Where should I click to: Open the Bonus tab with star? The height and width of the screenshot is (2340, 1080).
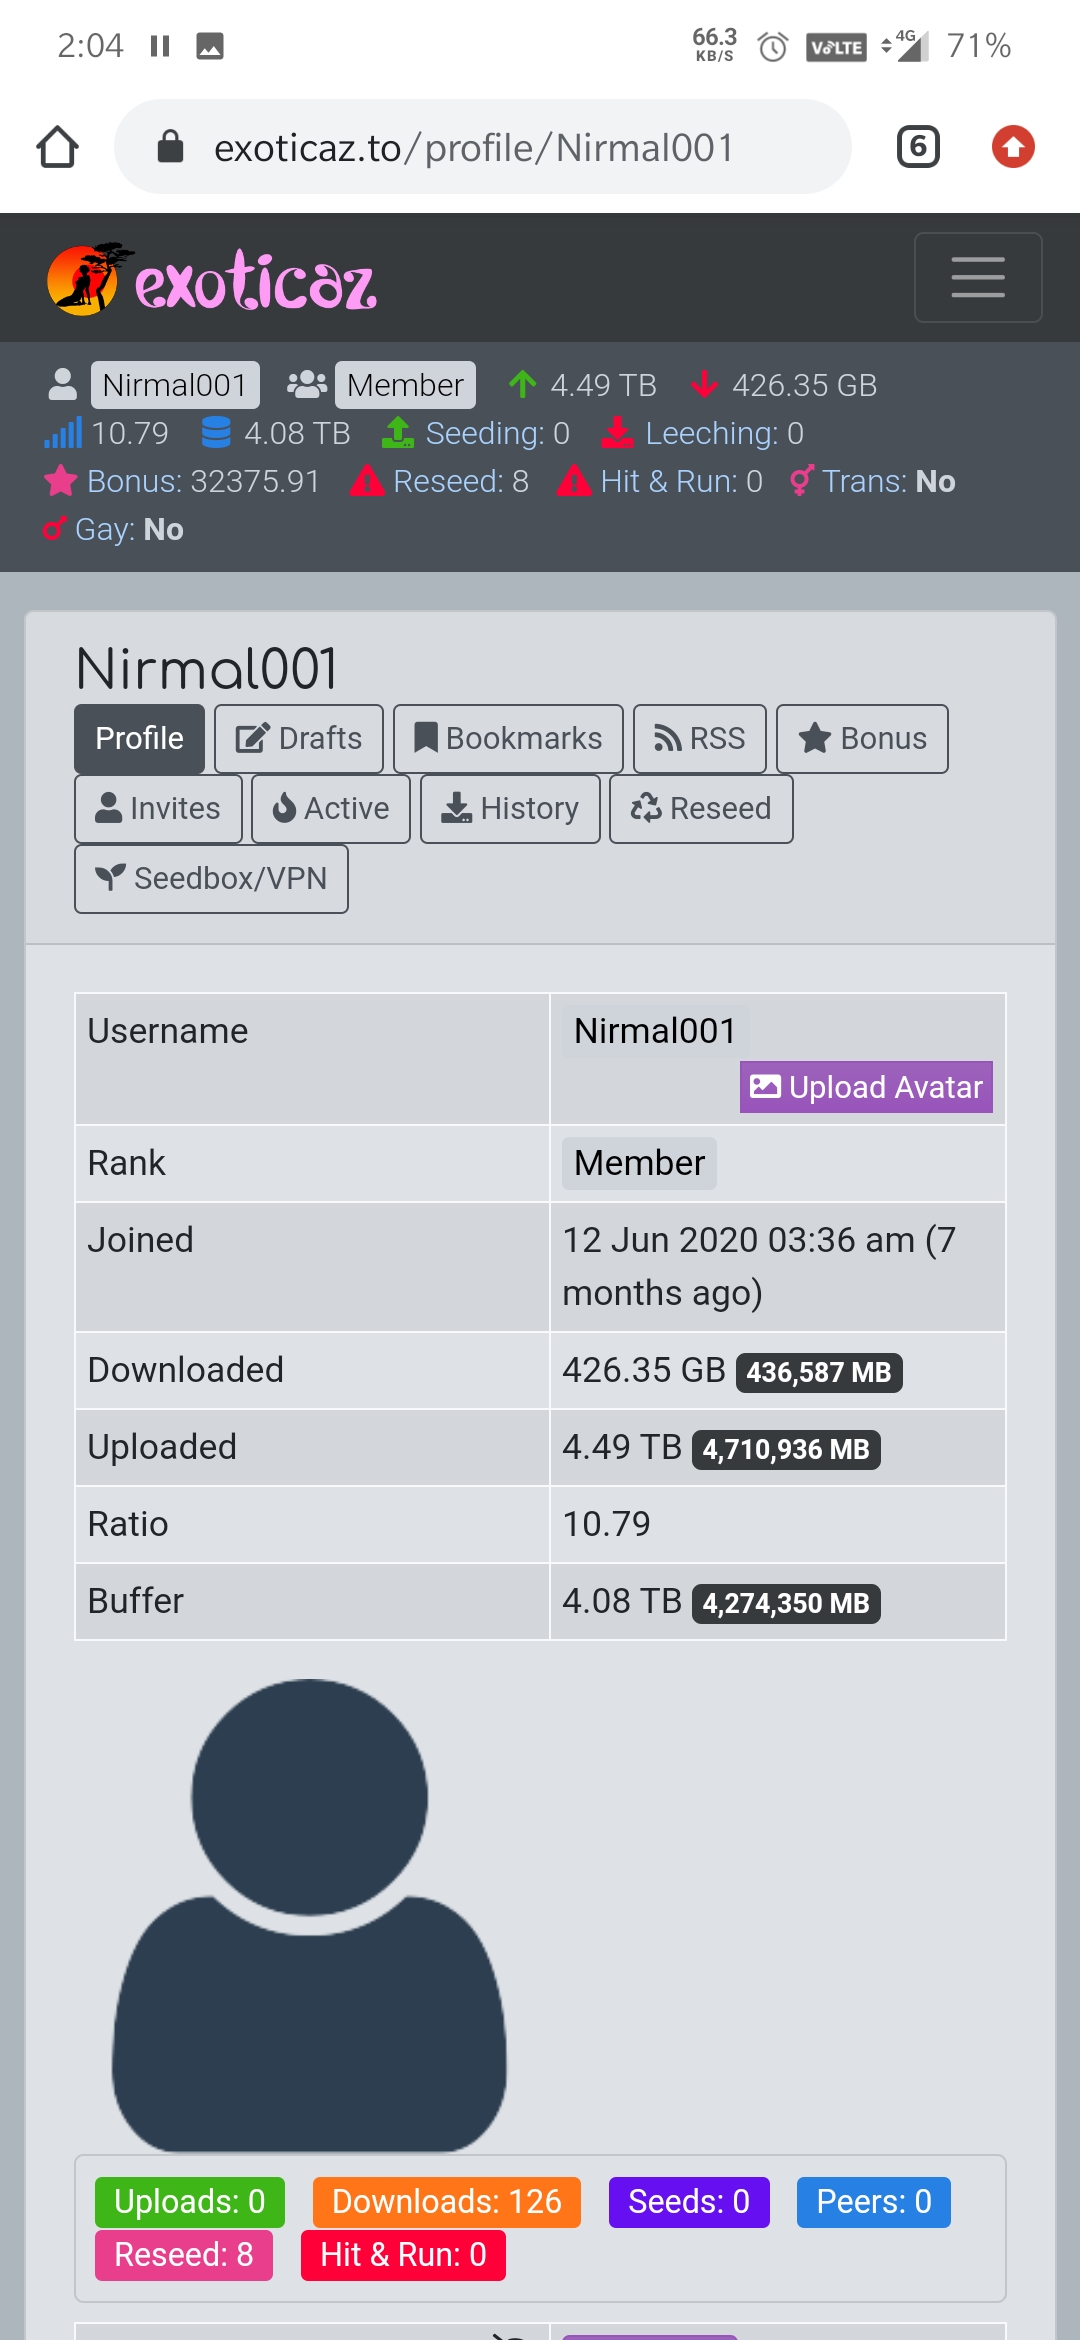click(862, 739)
